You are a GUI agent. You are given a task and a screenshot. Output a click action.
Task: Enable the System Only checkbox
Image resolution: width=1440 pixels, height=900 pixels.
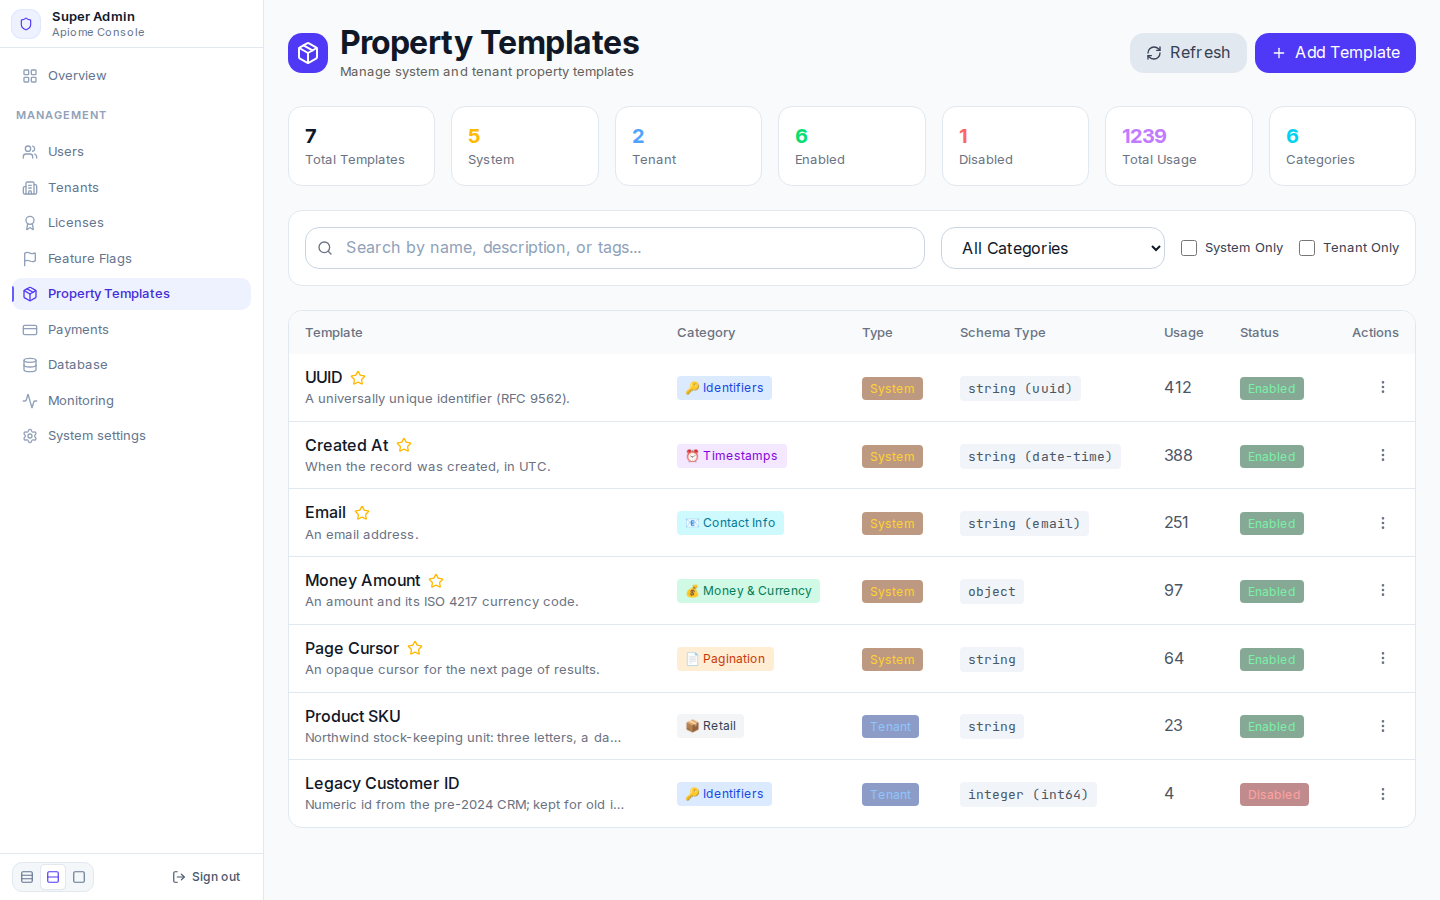(1189, 248)
